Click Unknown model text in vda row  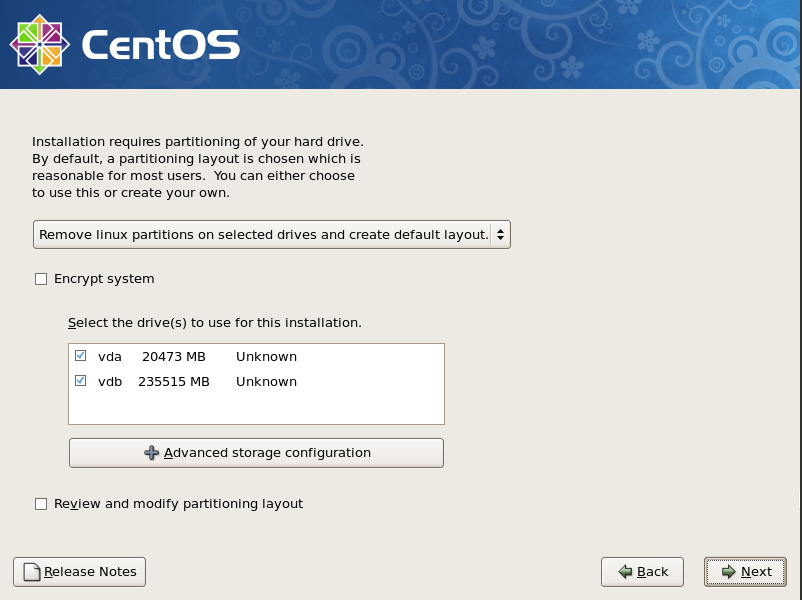(266, 357)
